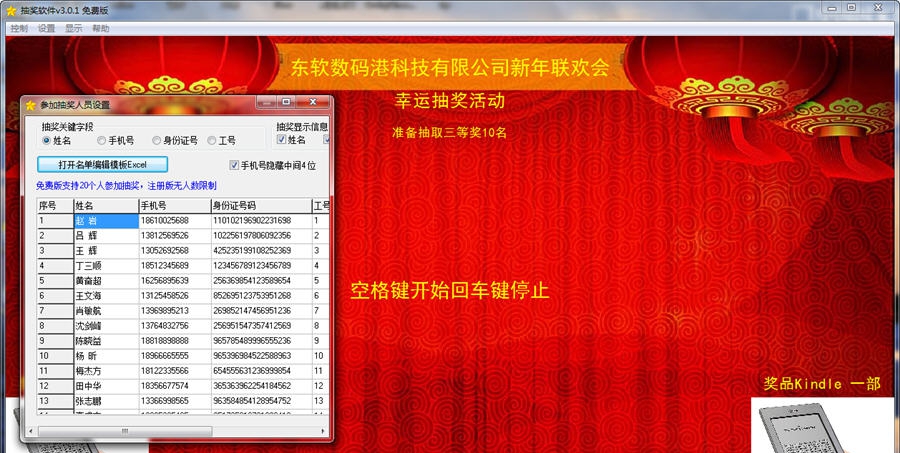Click phone number 13125458526
The image size is (900, 453).
175,296
